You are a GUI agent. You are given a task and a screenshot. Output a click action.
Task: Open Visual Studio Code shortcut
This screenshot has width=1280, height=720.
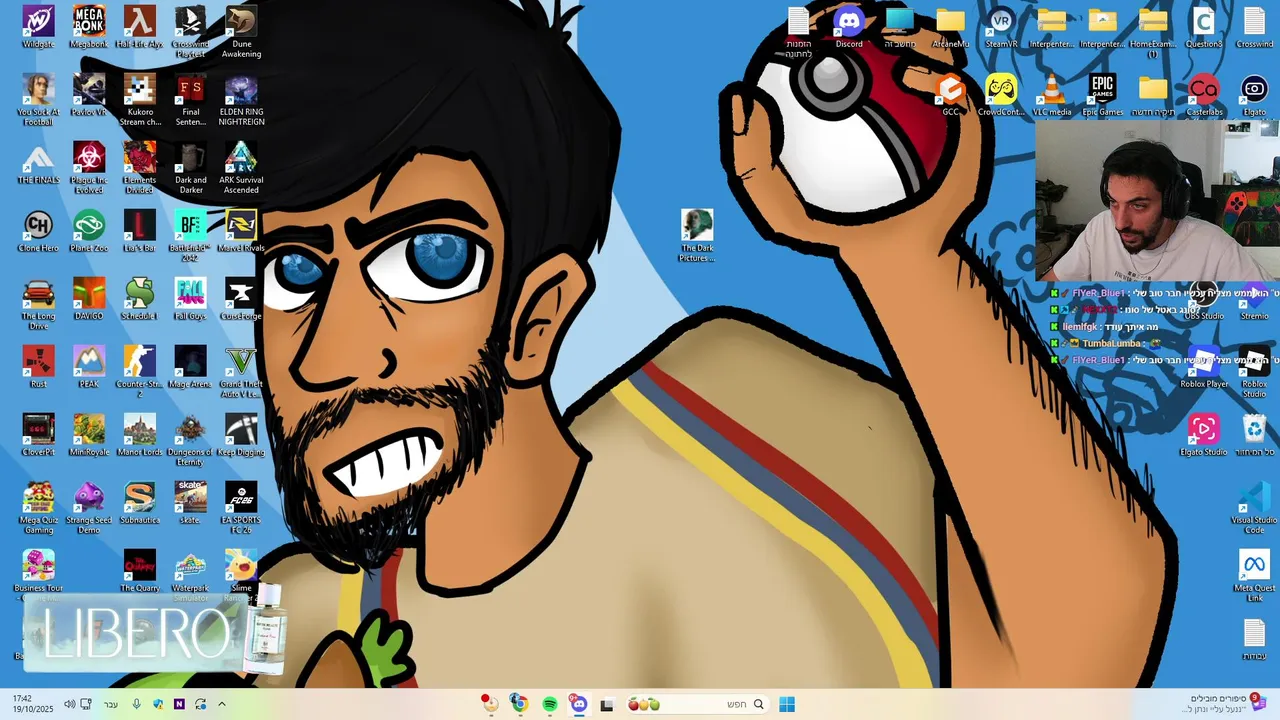click(1254, 508)
